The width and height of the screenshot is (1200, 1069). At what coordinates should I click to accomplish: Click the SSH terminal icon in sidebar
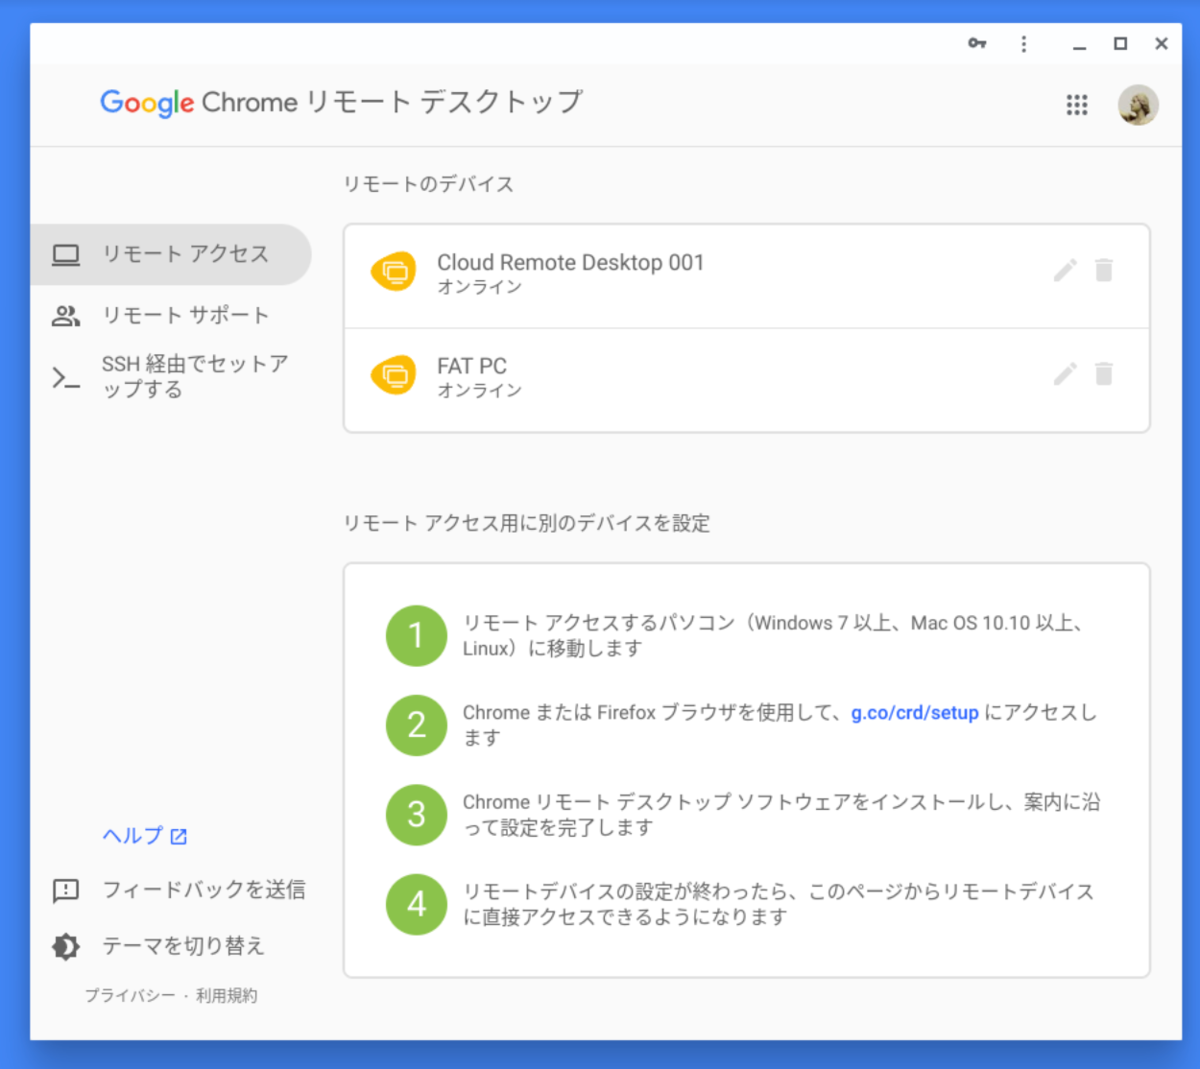[66, 378]
